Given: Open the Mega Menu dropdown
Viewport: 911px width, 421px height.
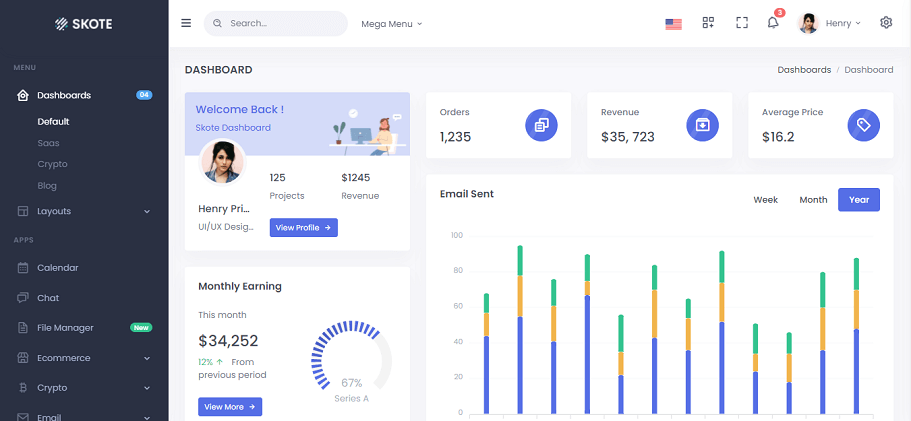Looking at the screenshot, I should tap(392, 24).
